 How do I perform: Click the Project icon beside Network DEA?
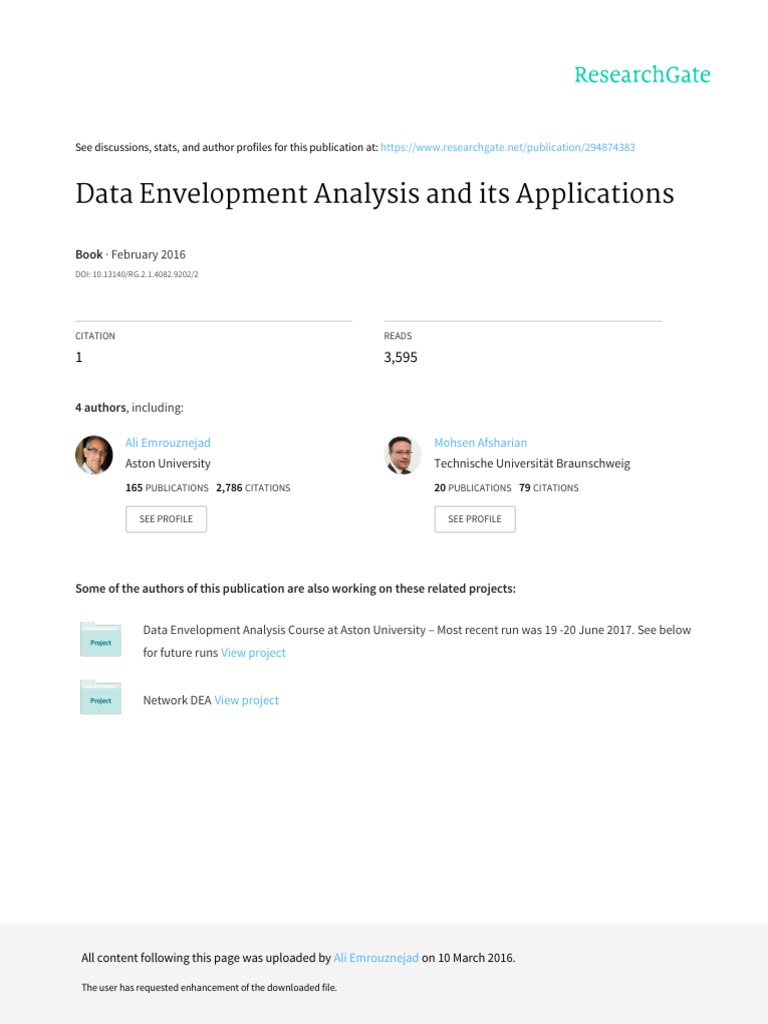click(100, 698)
